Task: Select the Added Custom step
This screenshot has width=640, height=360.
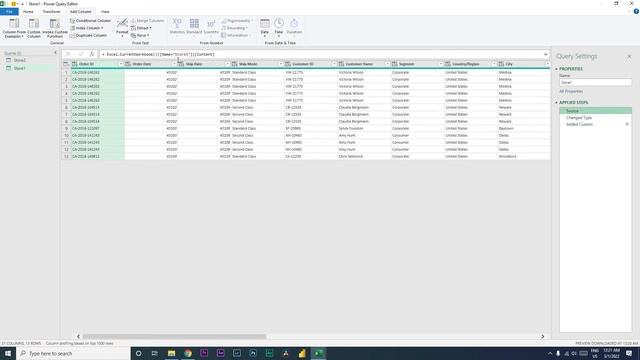Action: coord(579,124)
